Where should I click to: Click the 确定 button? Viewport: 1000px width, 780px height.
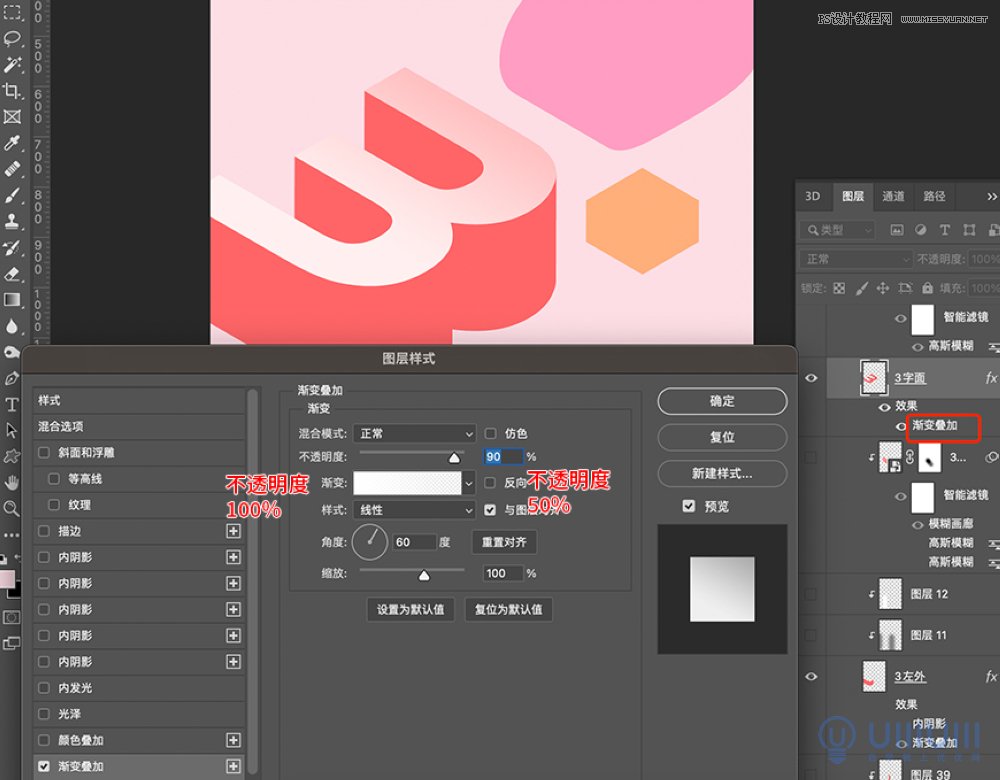click(x=721, y=401)
